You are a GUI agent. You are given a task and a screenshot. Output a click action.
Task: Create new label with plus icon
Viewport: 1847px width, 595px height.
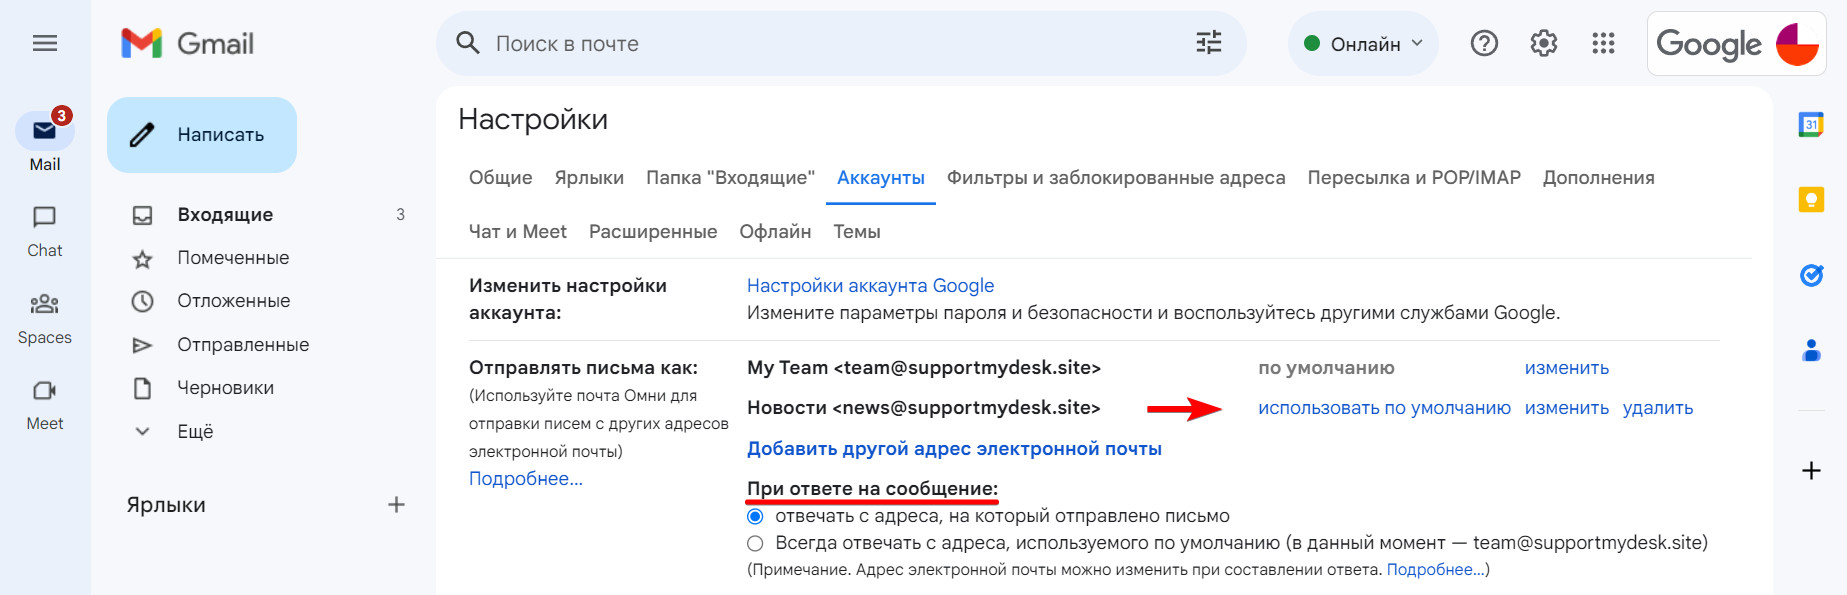(x=396, y=505)
